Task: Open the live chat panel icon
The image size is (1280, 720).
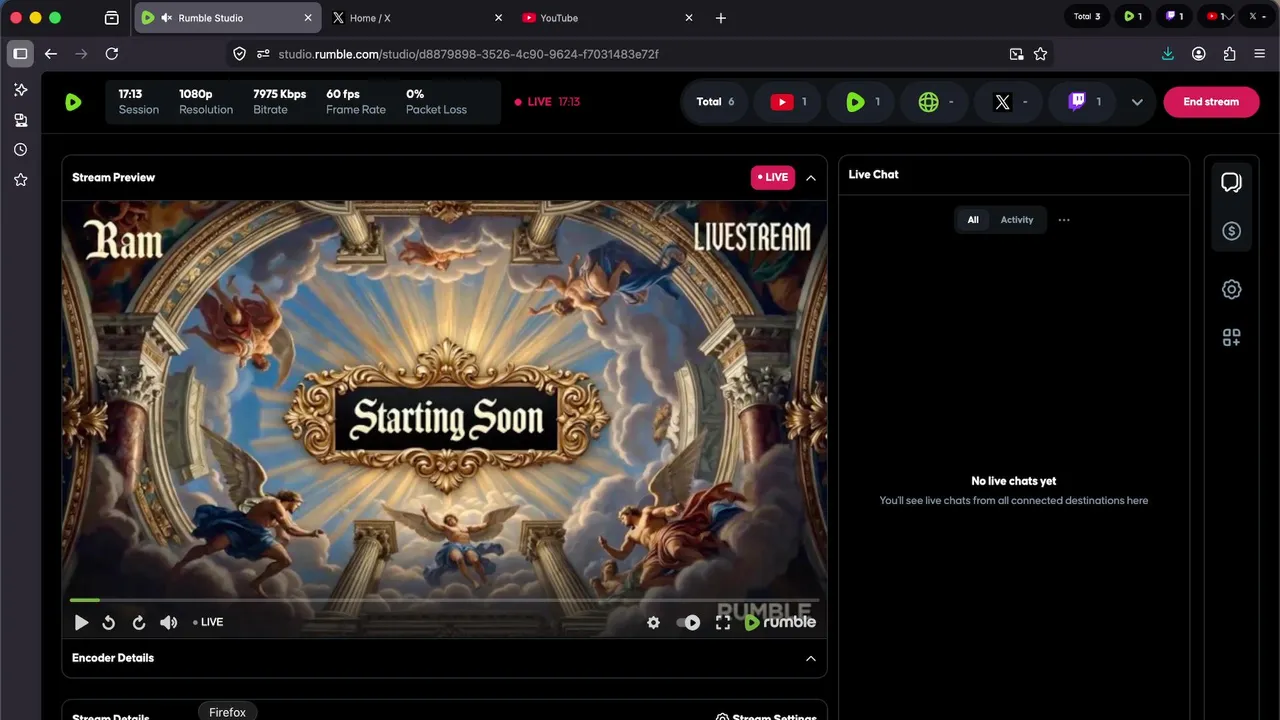Action: coord(1232,182)
